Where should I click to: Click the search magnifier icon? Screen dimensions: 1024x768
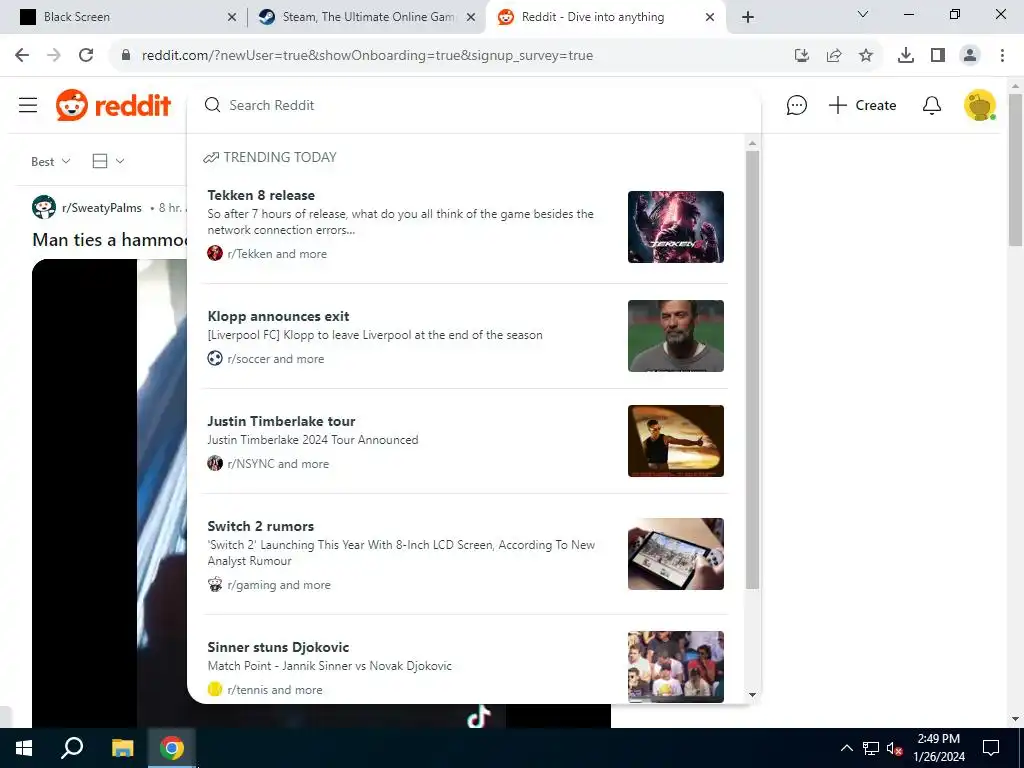[212, 105]
